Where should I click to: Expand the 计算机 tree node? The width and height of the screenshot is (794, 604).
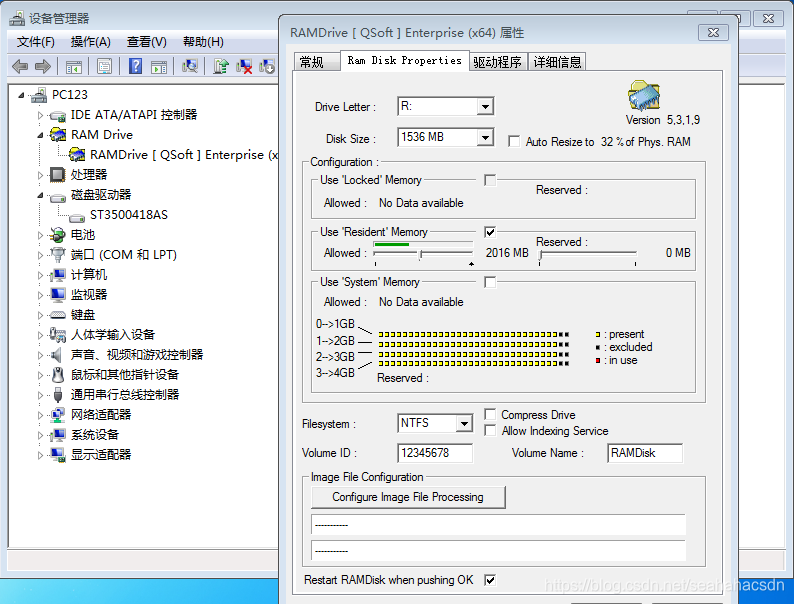pyautogui.click(x=41, y=275)
